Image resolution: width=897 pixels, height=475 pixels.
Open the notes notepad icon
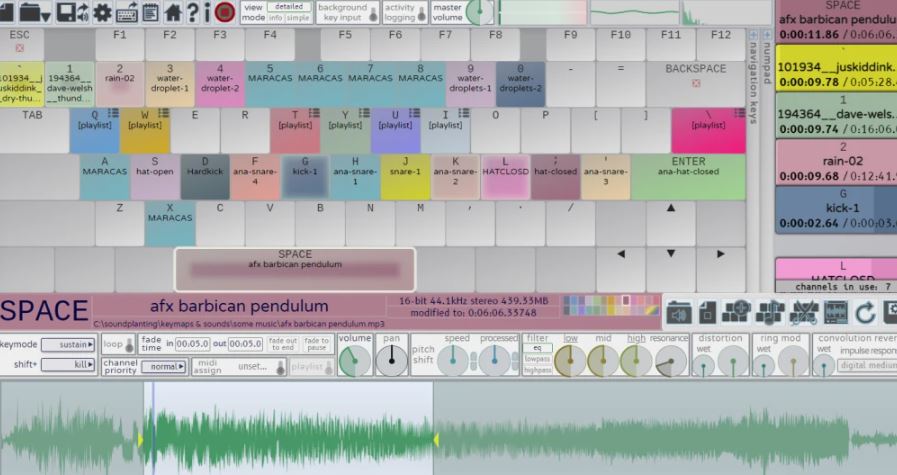click(150, 12)
